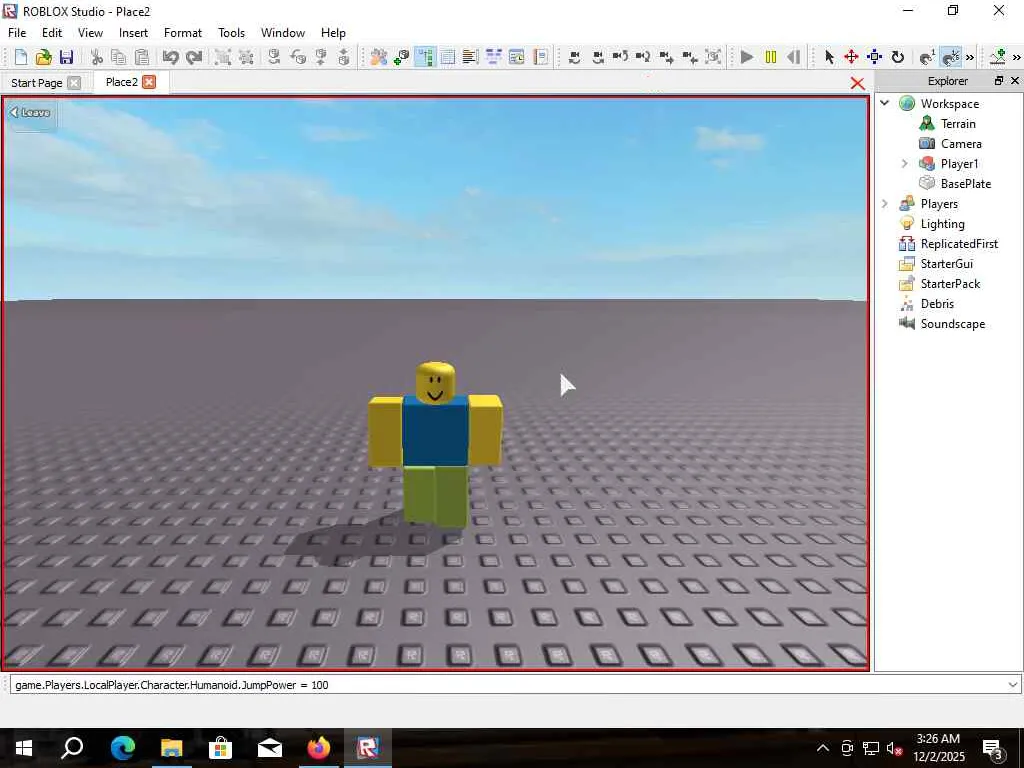Tilt the camera upward icon
The height and width of the screenshot is (768, 1024).
click(x=620, y=57)
